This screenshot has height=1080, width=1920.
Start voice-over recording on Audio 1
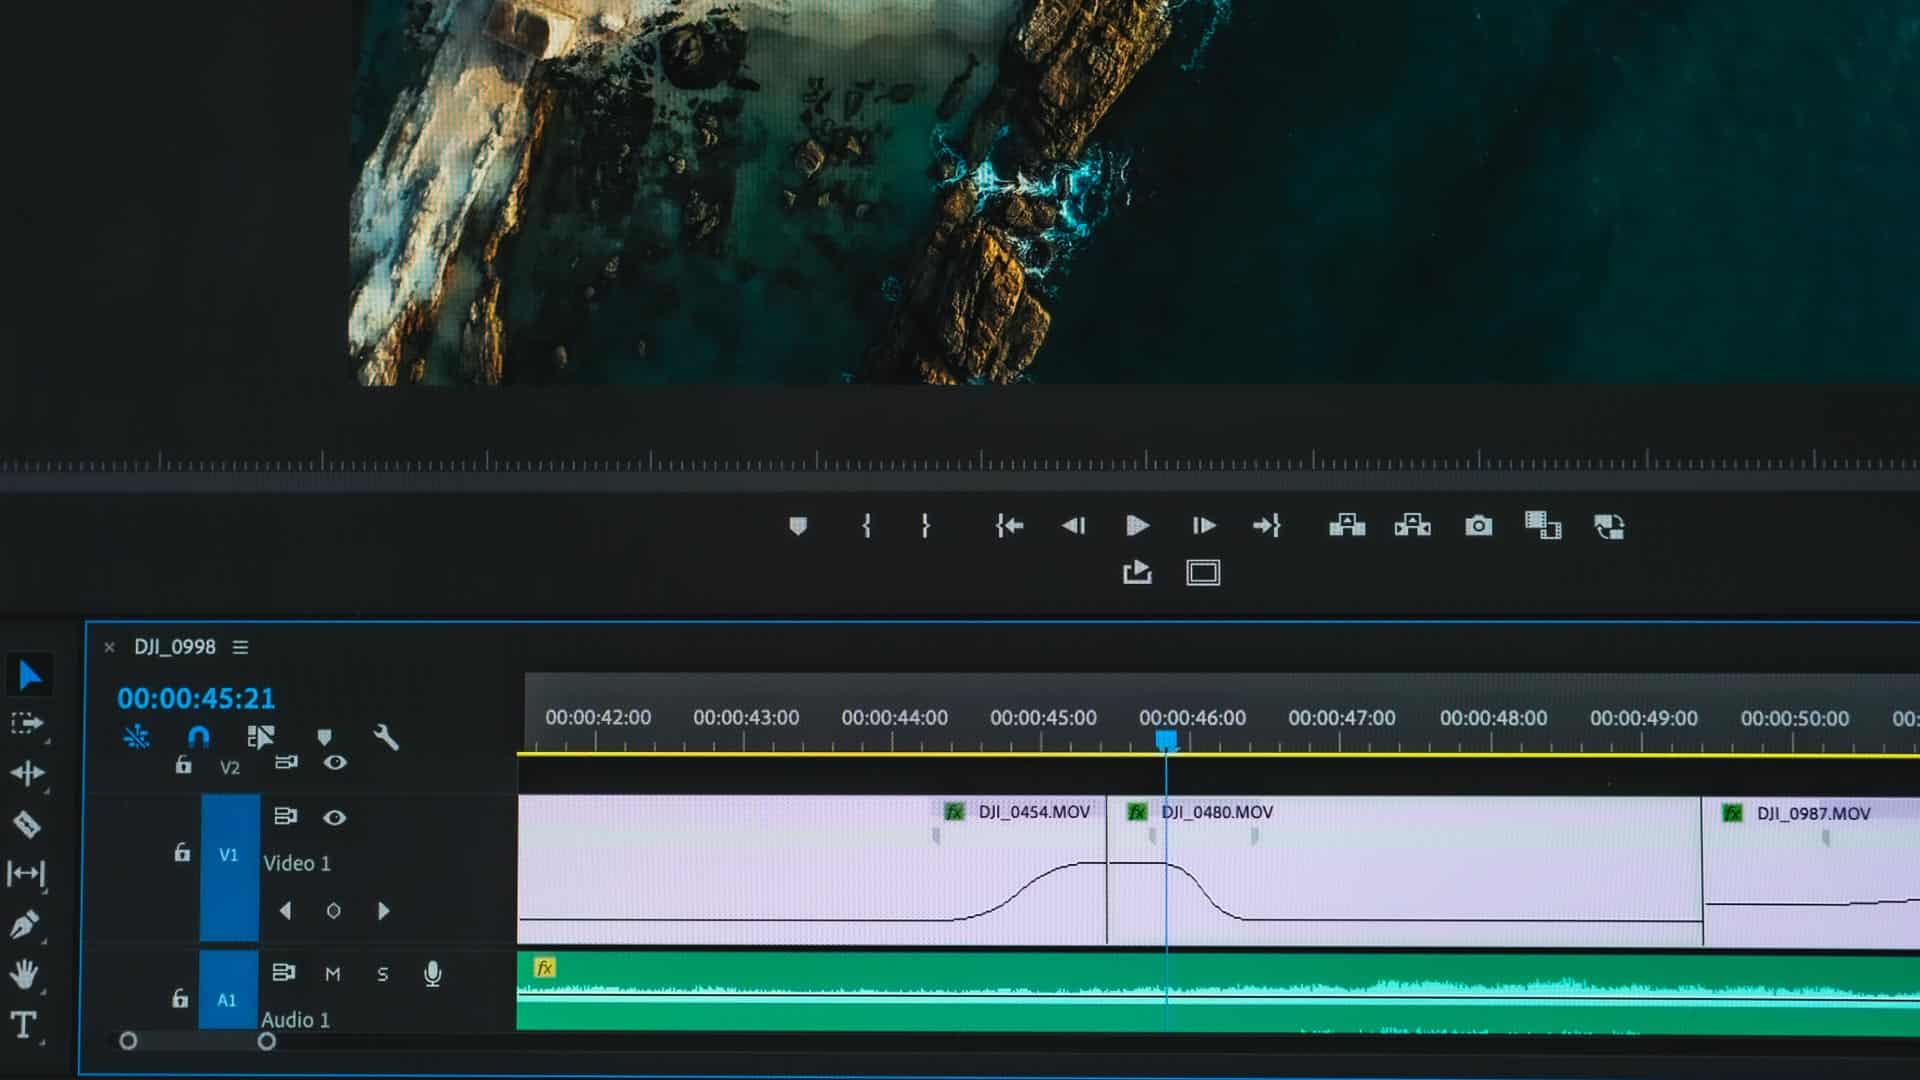432,973
